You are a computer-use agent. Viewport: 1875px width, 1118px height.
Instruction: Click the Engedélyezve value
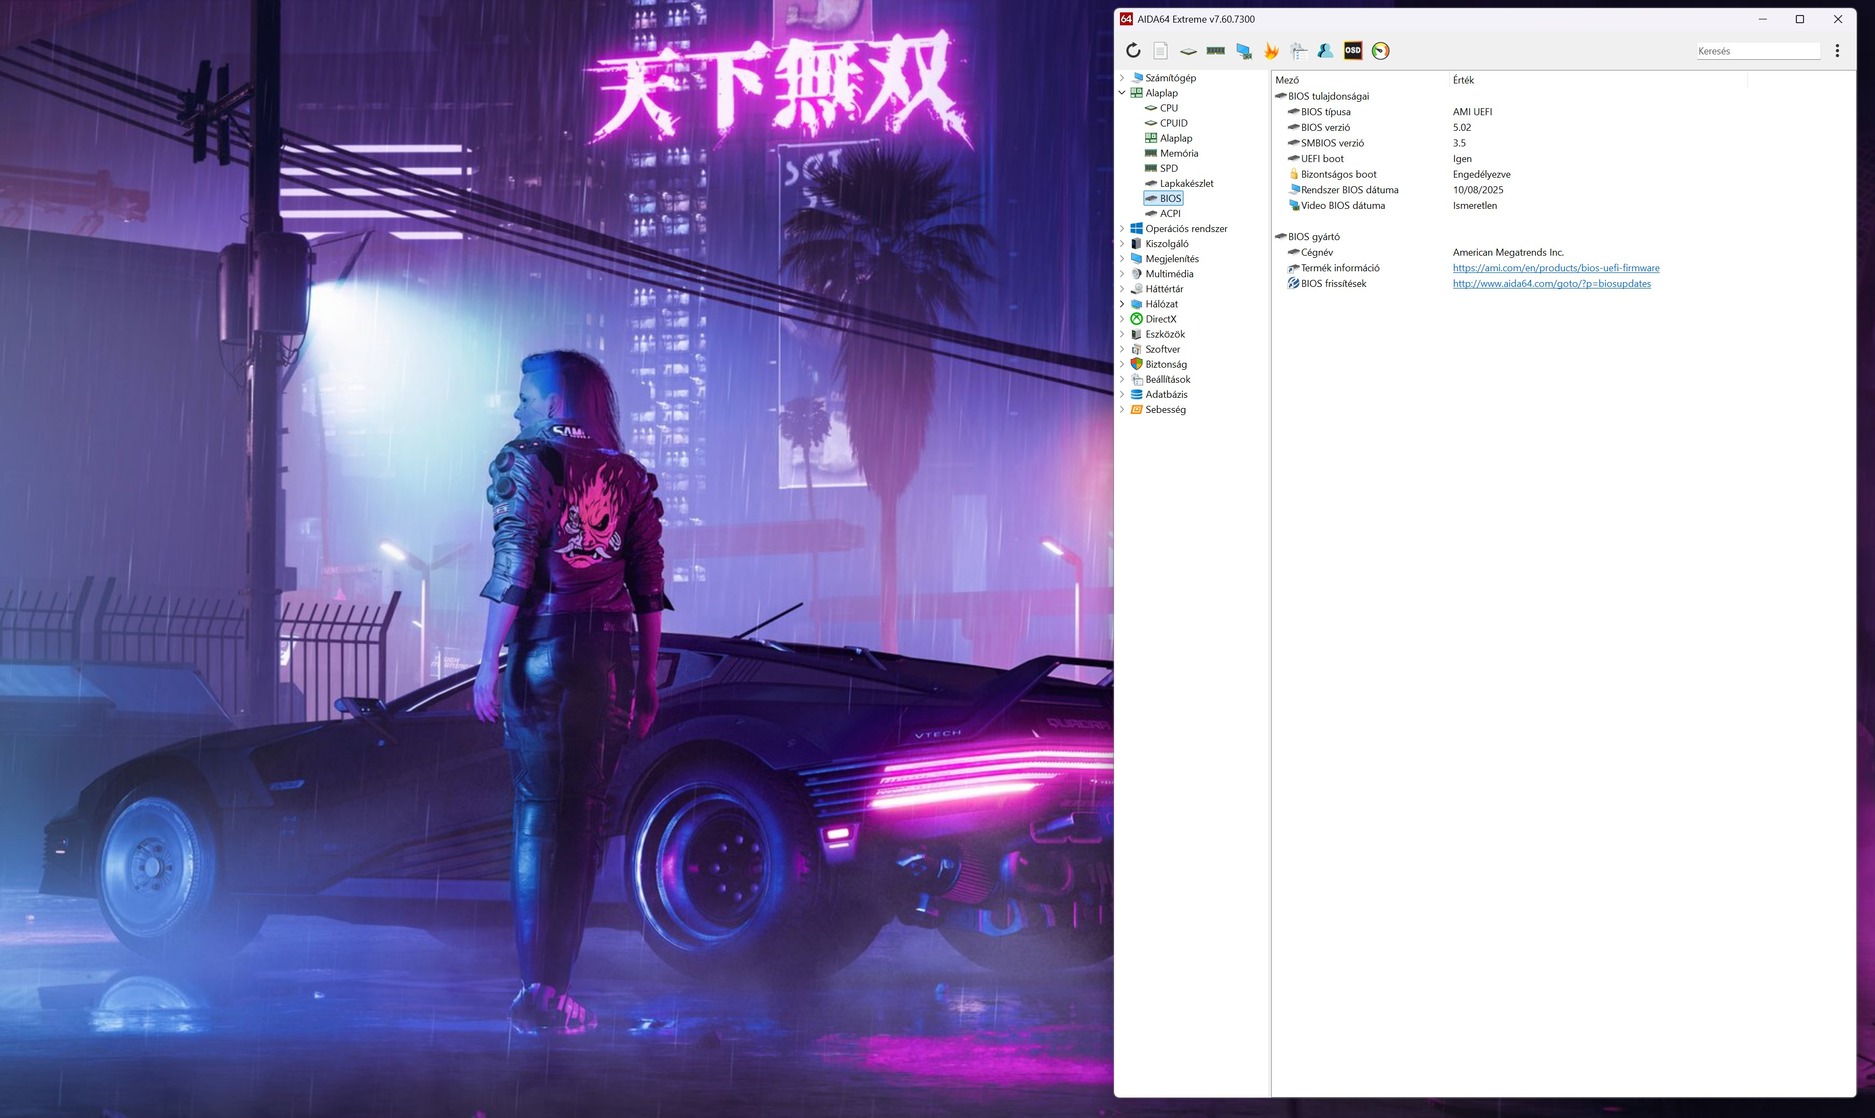(1482, 174)
